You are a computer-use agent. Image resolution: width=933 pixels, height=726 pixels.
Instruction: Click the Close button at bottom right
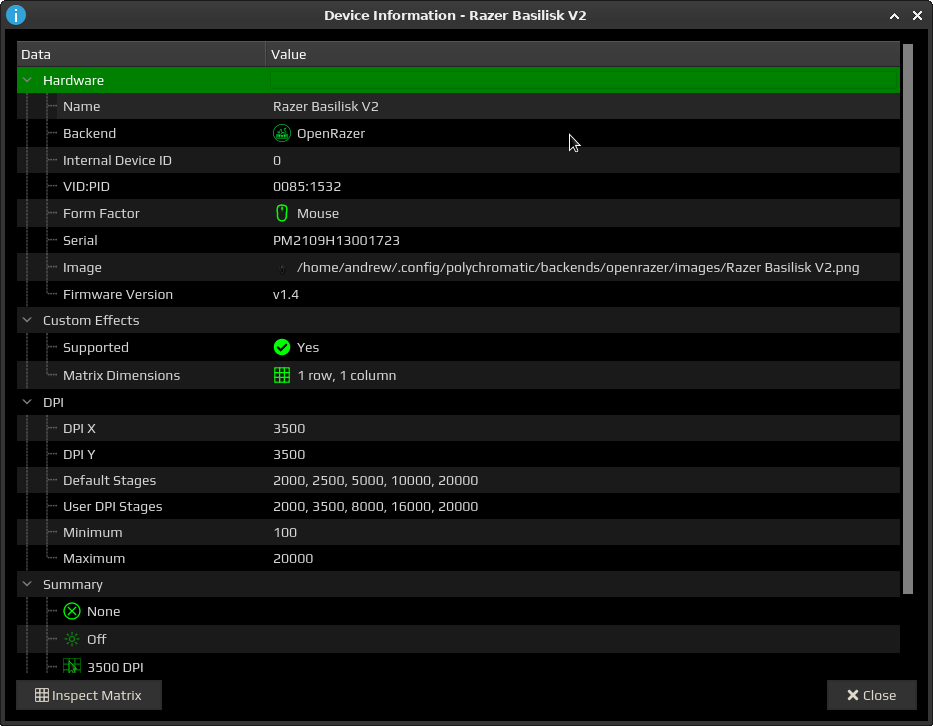[871, 695]
